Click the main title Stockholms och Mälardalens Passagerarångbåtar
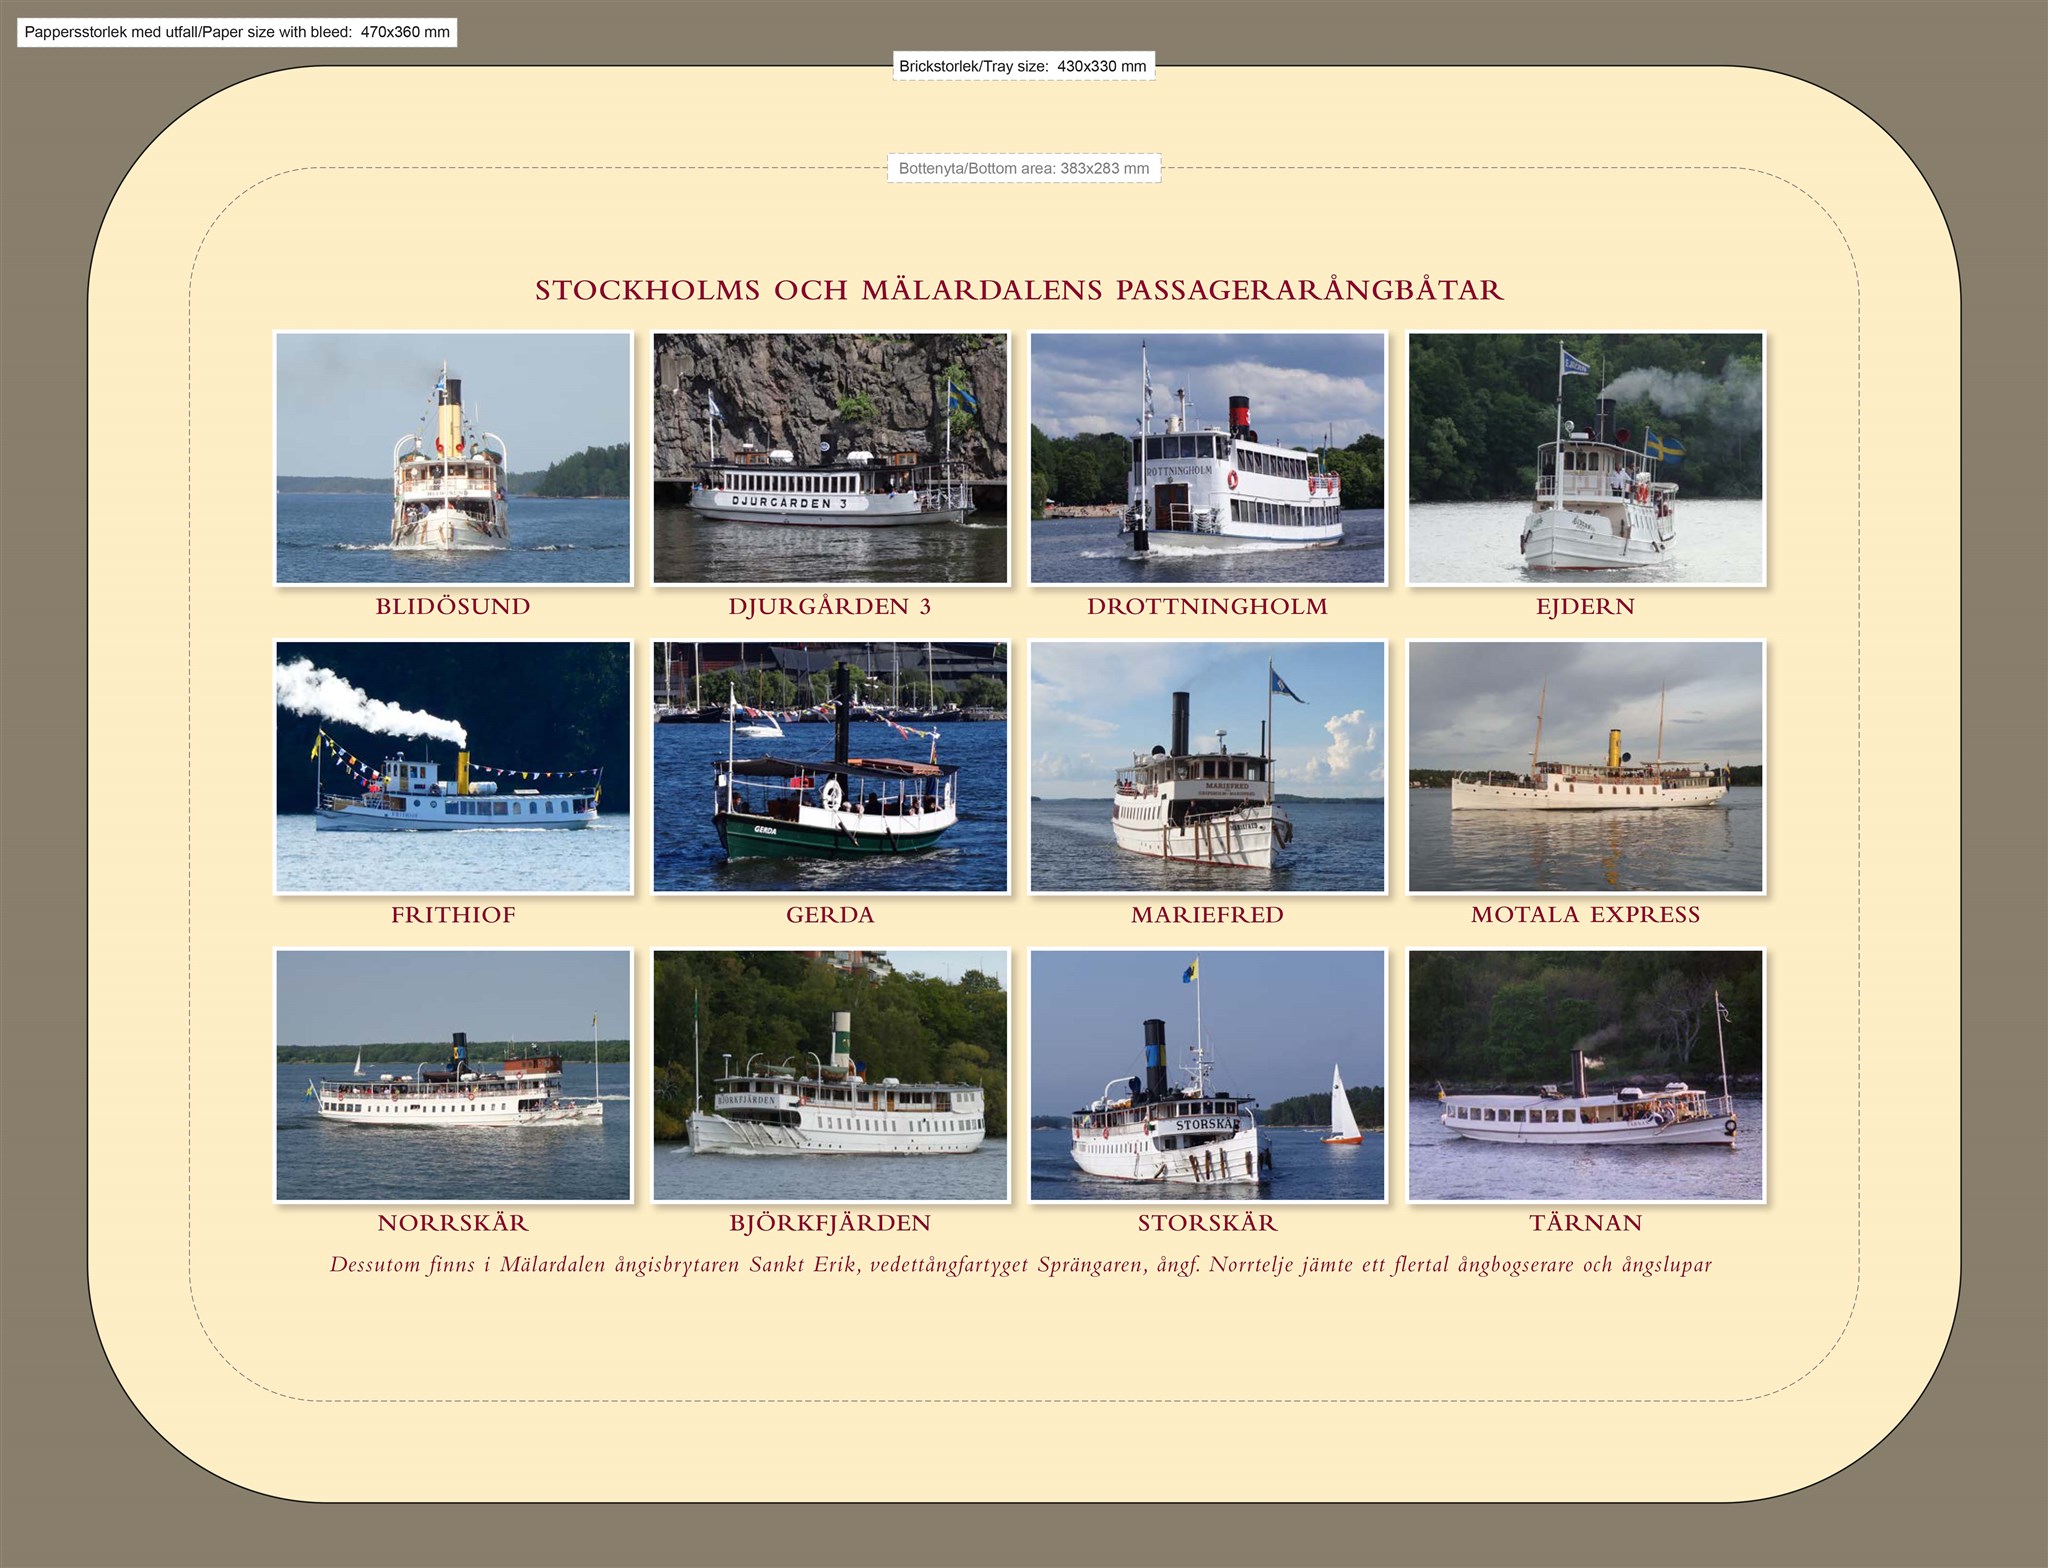Screen dimensions: 2048x1568 [x=1019, y=291]
